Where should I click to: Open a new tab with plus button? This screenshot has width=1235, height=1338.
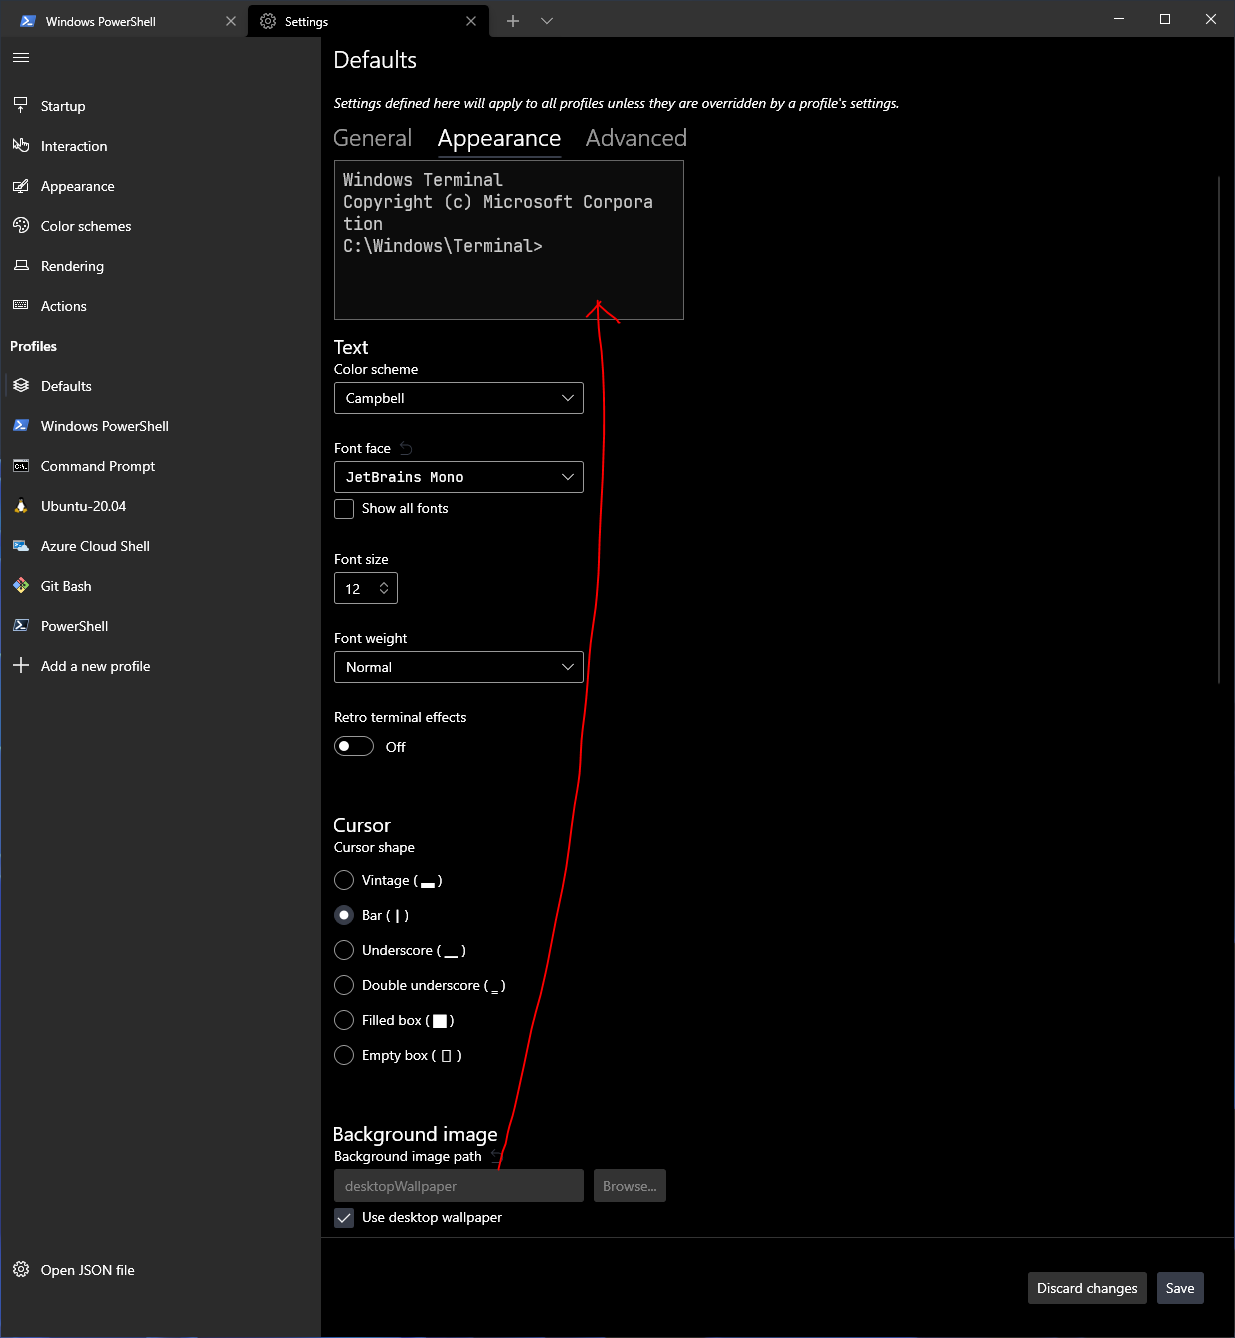513,21
